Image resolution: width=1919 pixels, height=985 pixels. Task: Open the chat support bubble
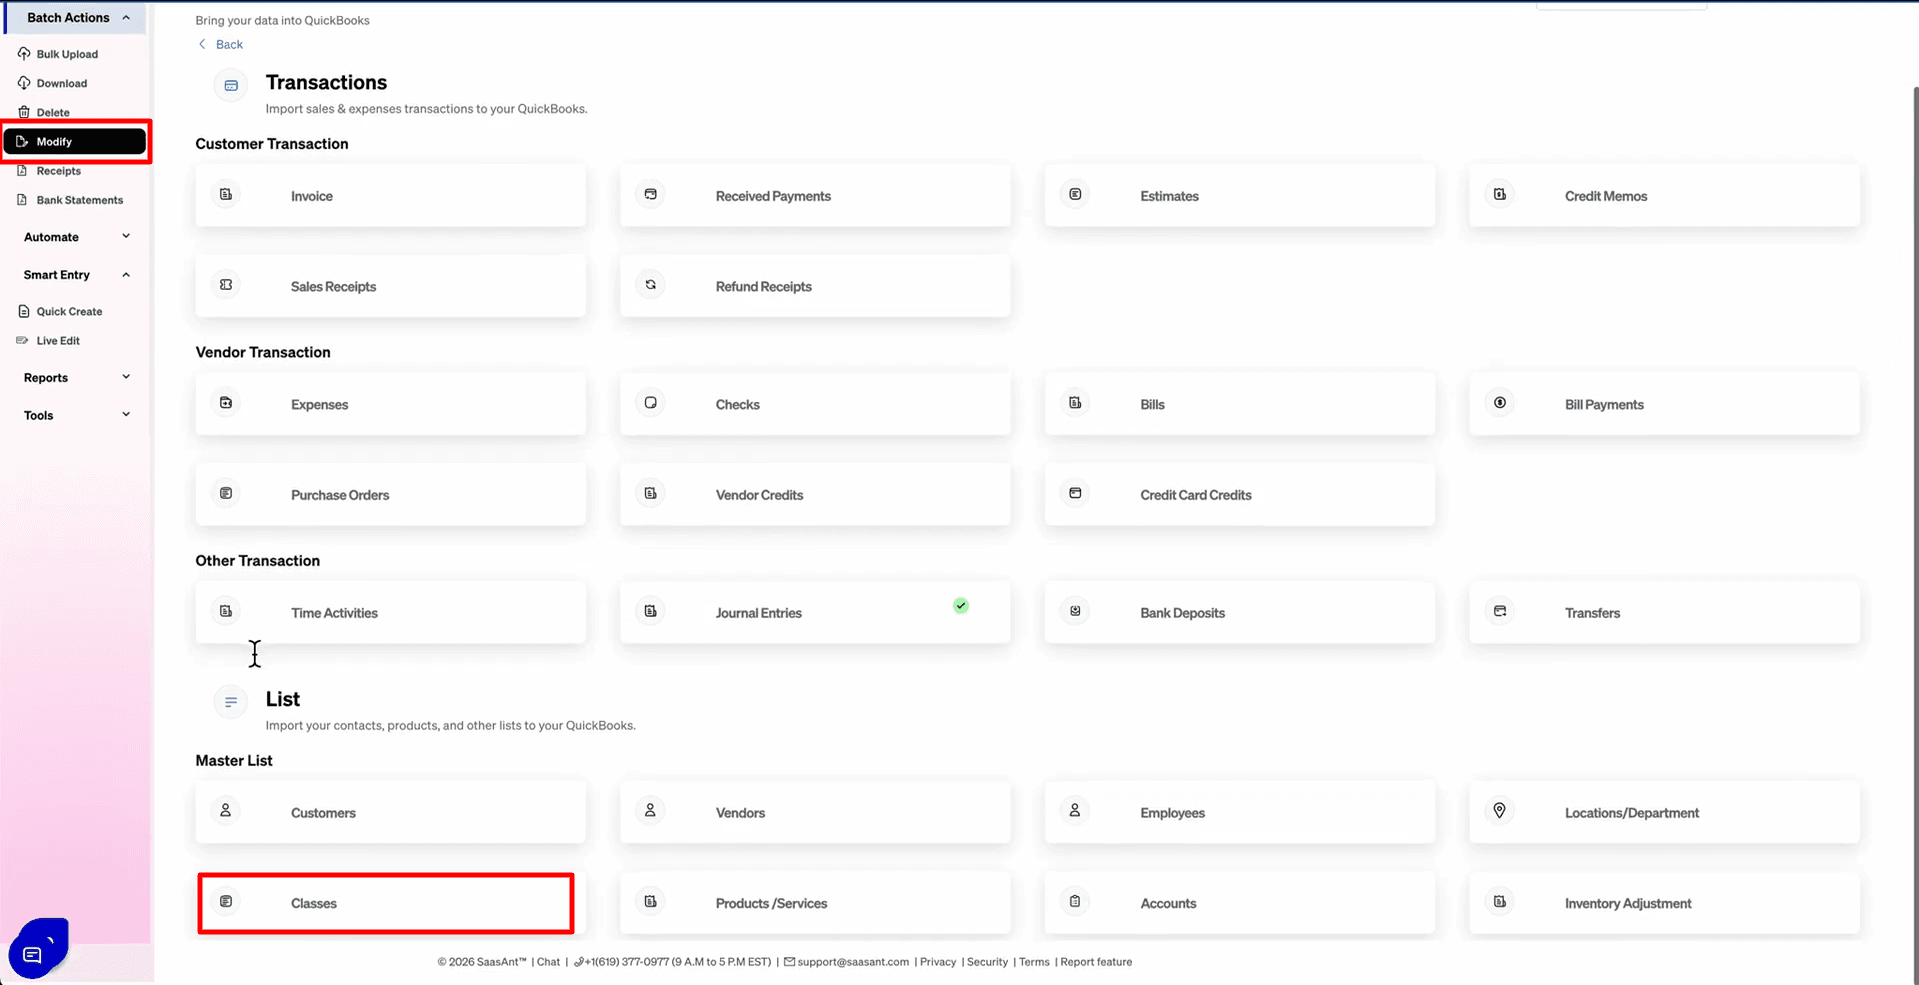pos(37,947)
